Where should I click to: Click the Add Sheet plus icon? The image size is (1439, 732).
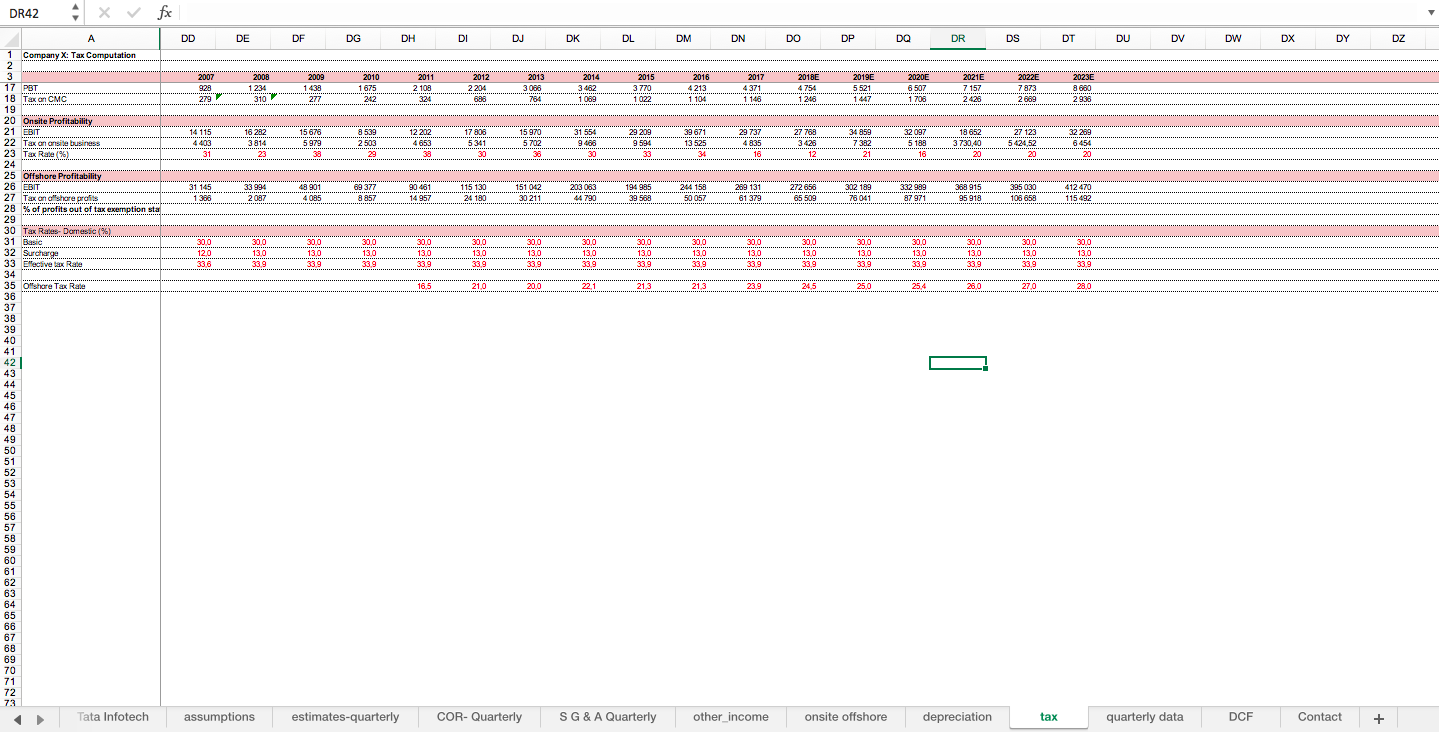[x=1378, y=717]
